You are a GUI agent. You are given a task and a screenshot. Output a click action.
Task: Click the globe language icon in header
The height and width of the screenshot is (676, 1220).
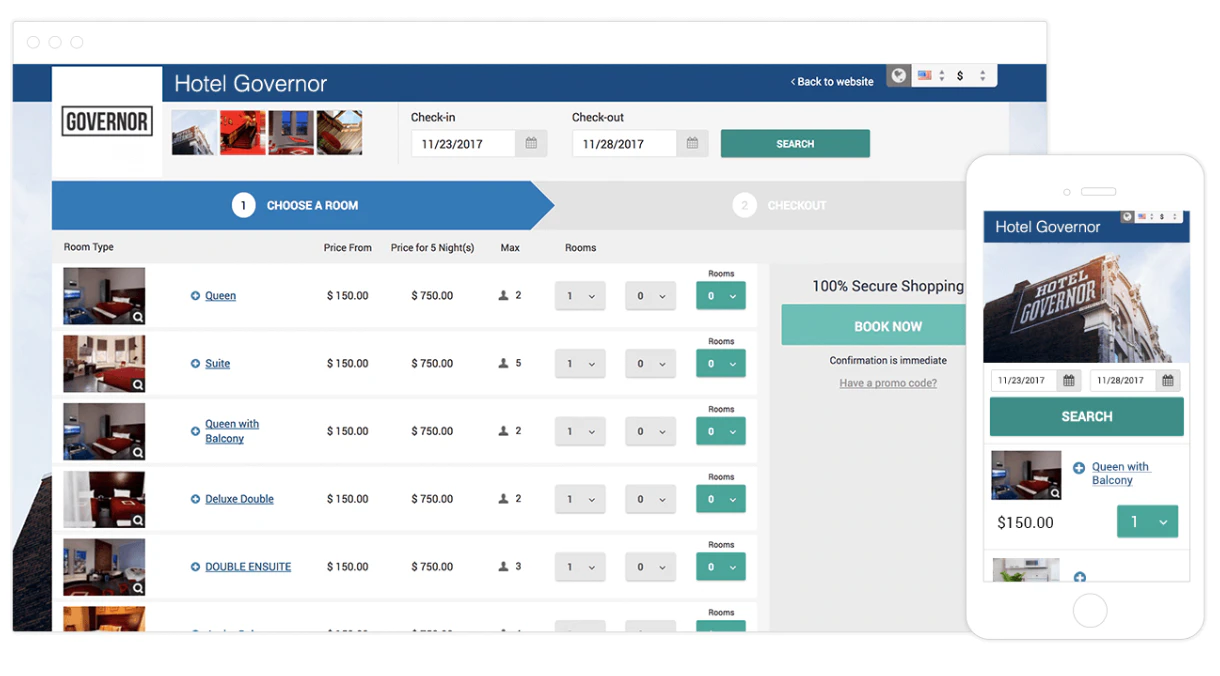(x=899, y=76)
